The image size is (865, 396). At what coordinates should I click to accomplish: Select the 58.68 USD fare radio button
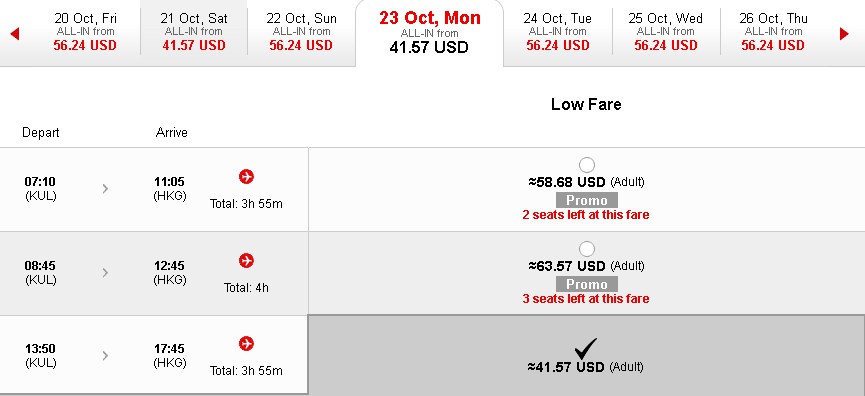(586, 165)
